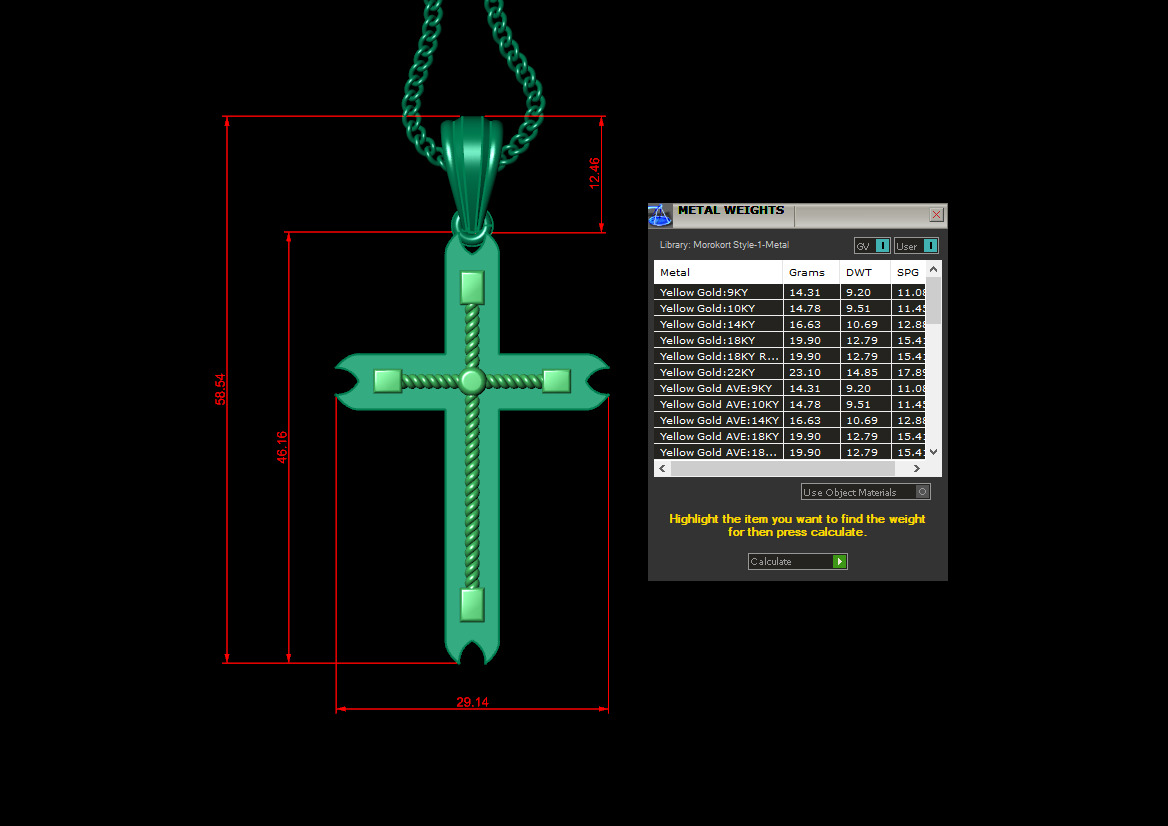This screenshot has width=1168, height=826.
Task: Select the pendant bail
Action: pyautogui.click(x=472, y=175)
